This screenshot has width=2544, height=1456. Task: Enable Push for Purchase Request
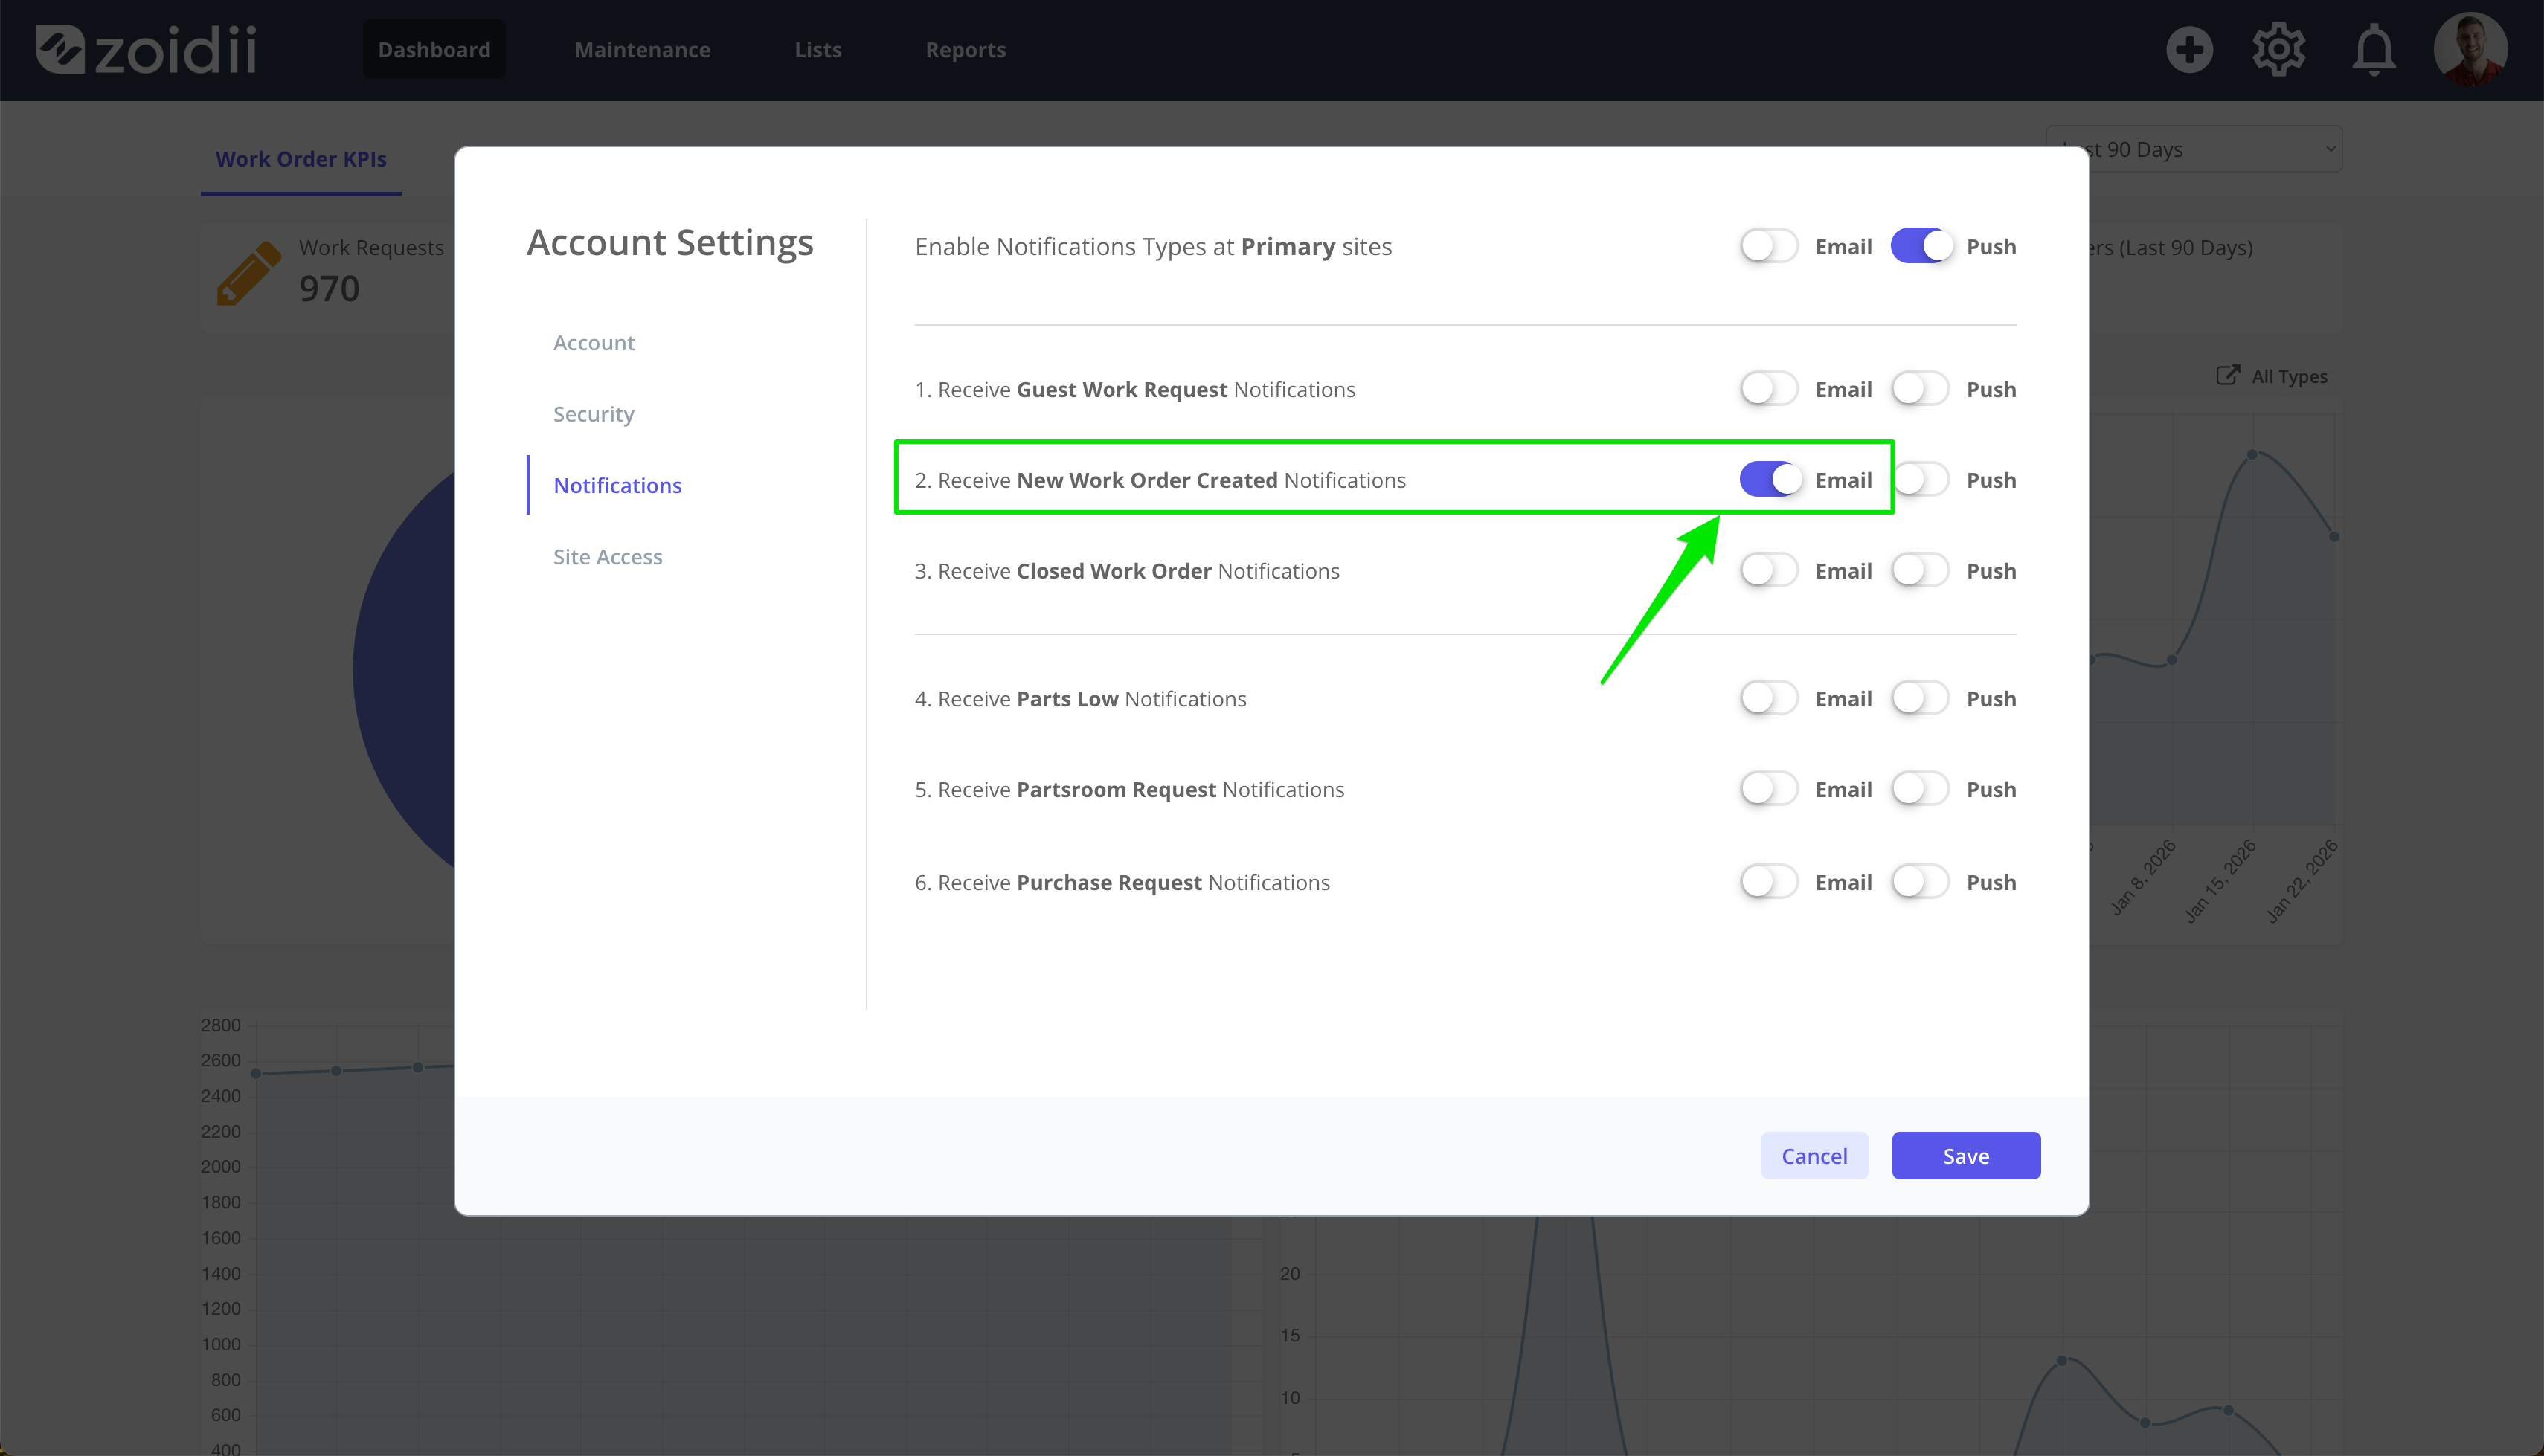1920,882
